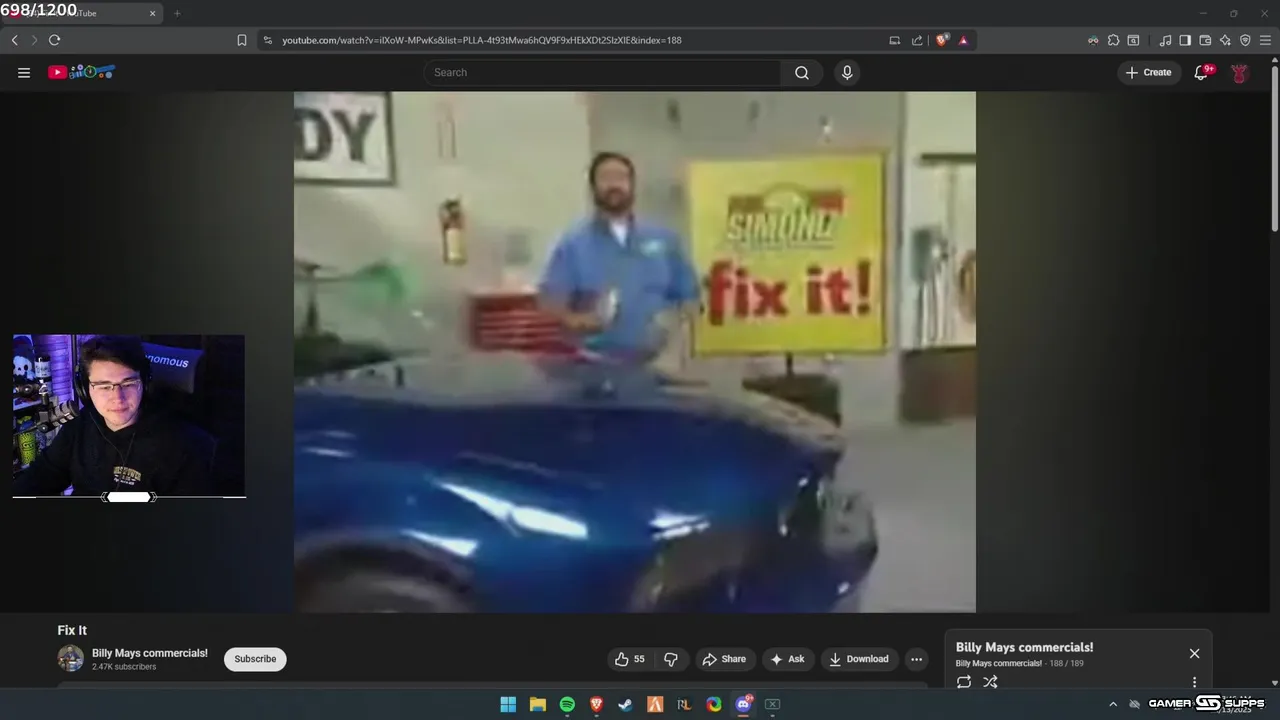Click into the YouTube search field

pyautogui.click(x=602, y=72)
